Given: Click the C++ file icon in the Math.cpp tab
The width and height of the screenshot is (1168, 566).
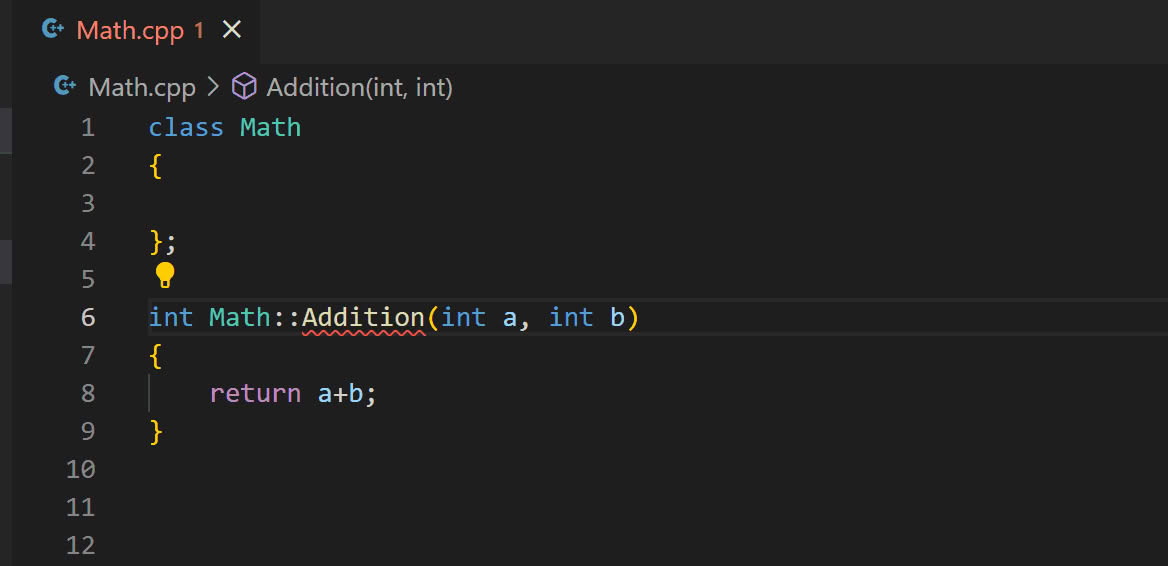Looking at the screenshot, I should pos(53,30).
